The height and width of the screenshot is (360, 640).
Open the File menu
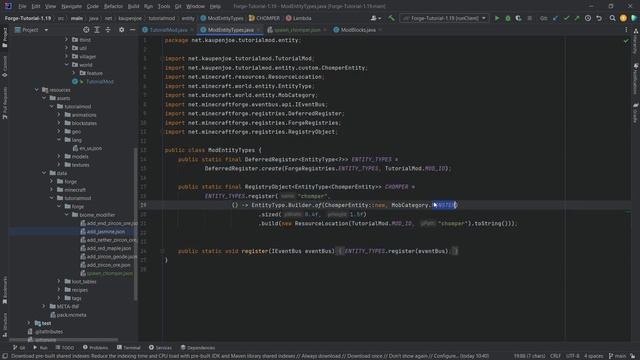pos(22,6)
